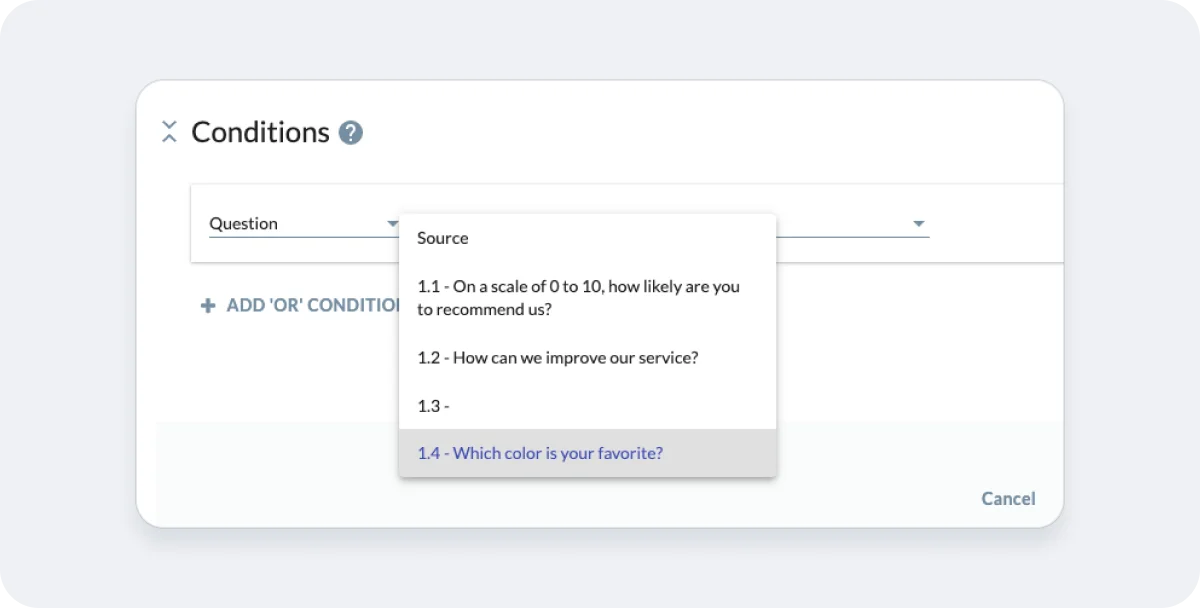
Task: Collapse the Conditions section via double-chevron icon
Action: point(169,131)
